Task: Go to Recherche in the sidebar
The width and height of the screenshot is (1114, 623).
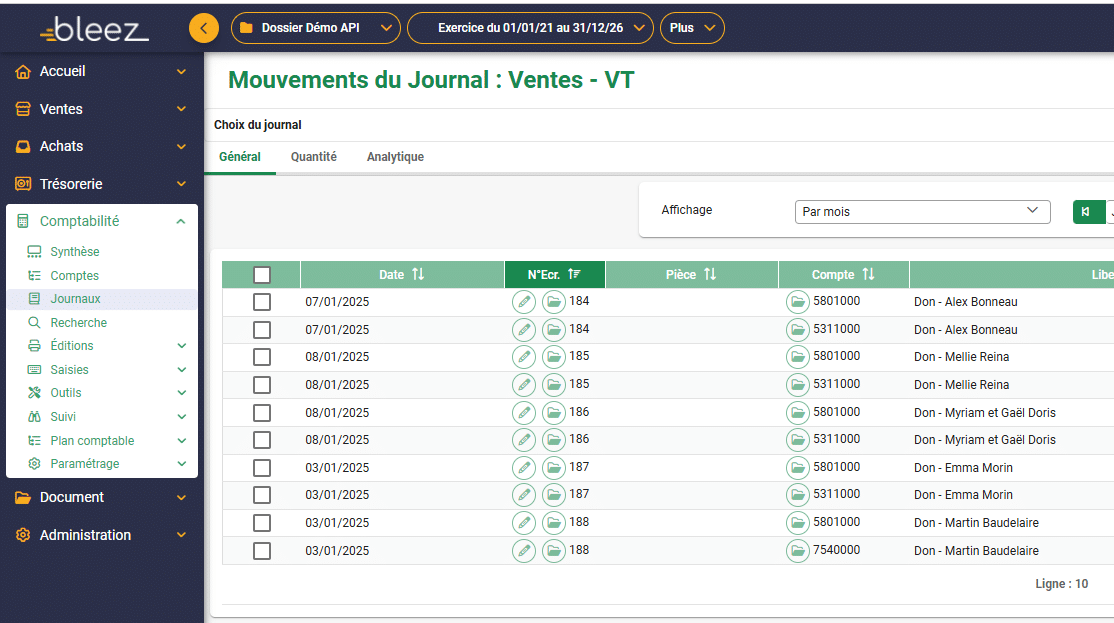Action: click(78, 323)
